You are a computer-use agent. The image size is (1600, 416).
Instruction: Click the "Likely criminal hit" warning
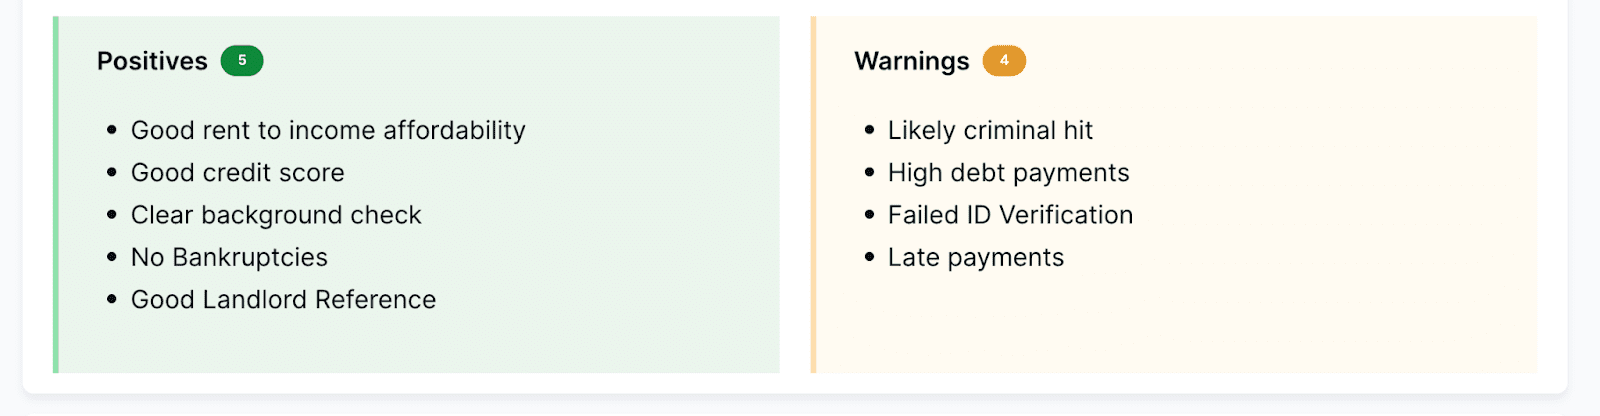point(990,131)
